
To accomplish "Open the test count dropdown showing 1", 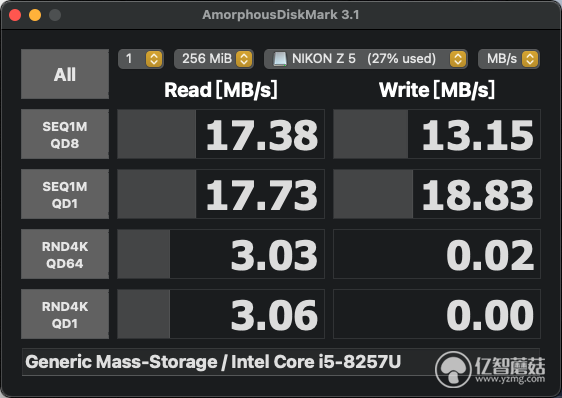I will click(141, 59).
